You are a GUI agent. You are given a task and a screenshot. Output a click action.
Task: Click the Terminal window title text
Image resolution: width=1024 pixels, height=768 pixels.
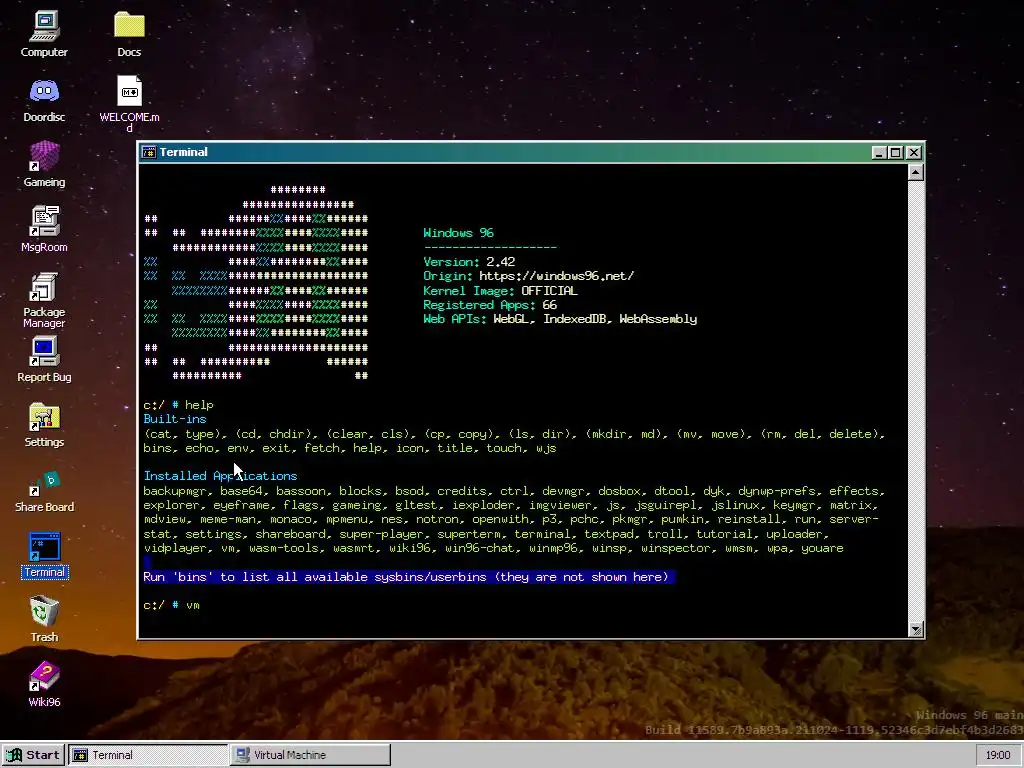pyautogui.click(x=184, y=152)
